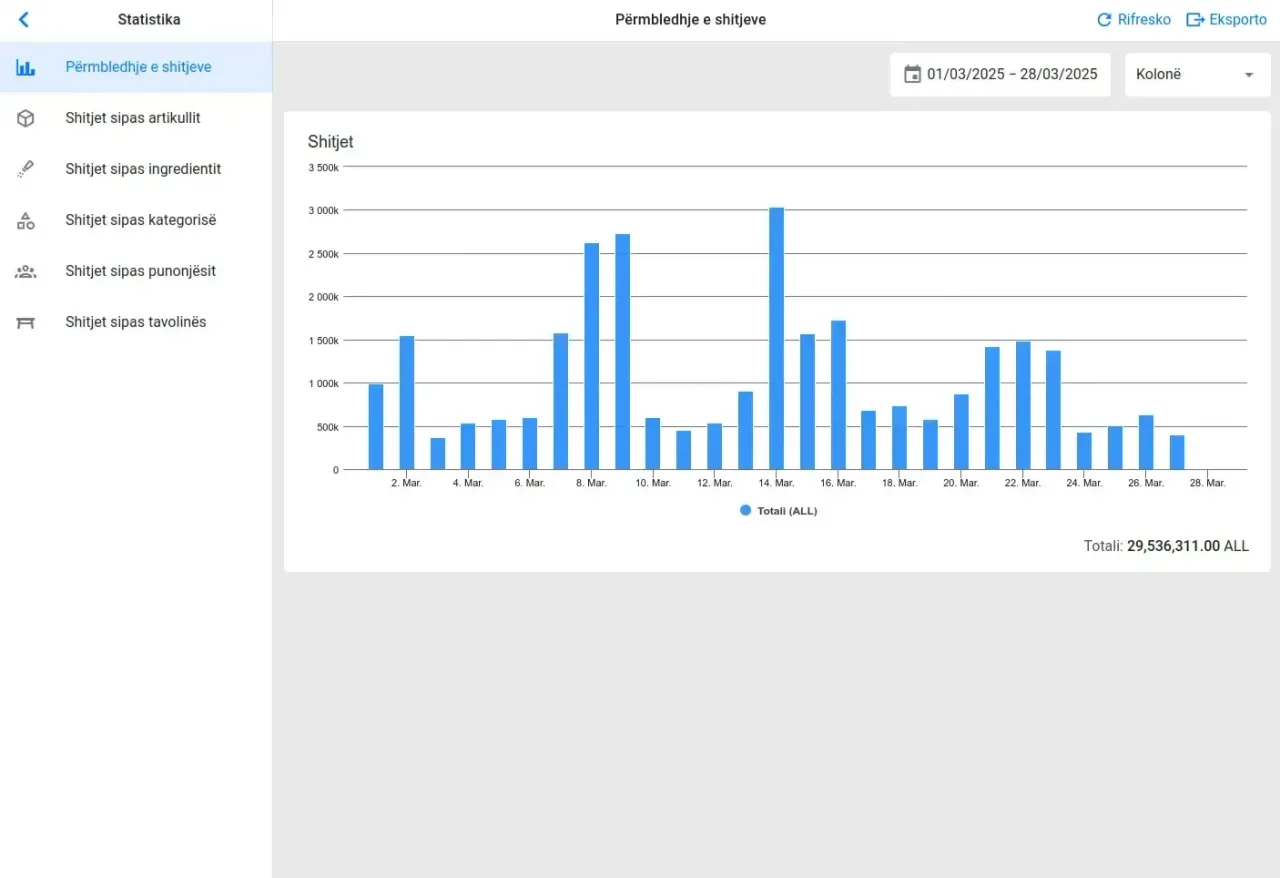This screenshot has width=1280, height=878.
Task: Open Shitjet sipas punonjësit report
Action: [136, 271]
